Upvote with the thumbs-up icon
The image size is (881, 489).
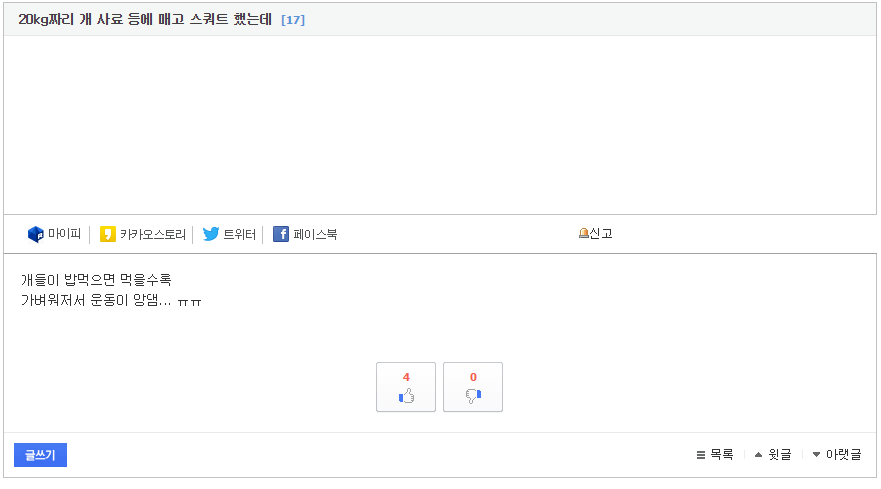(x=406, y=396)
